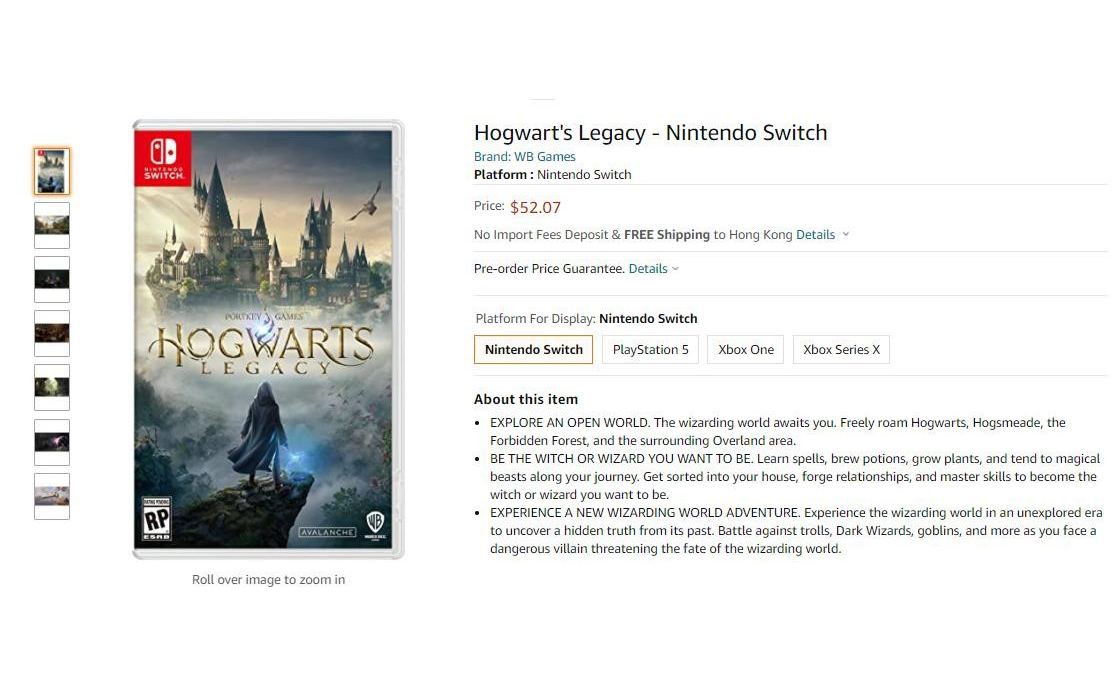Choose the PlayStation 5 platform option
1116x698 pixels.
click(x=651, y=349)
